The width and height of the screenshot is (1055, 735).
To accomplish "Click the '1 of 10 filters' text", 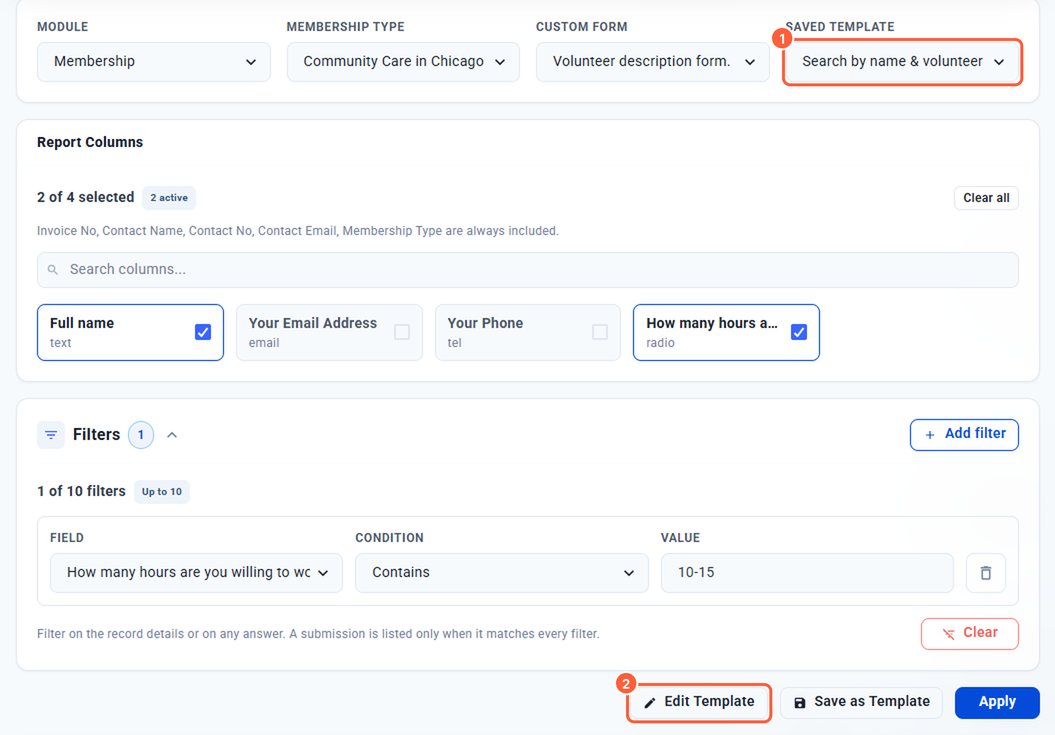I will [x=81, y=492].
